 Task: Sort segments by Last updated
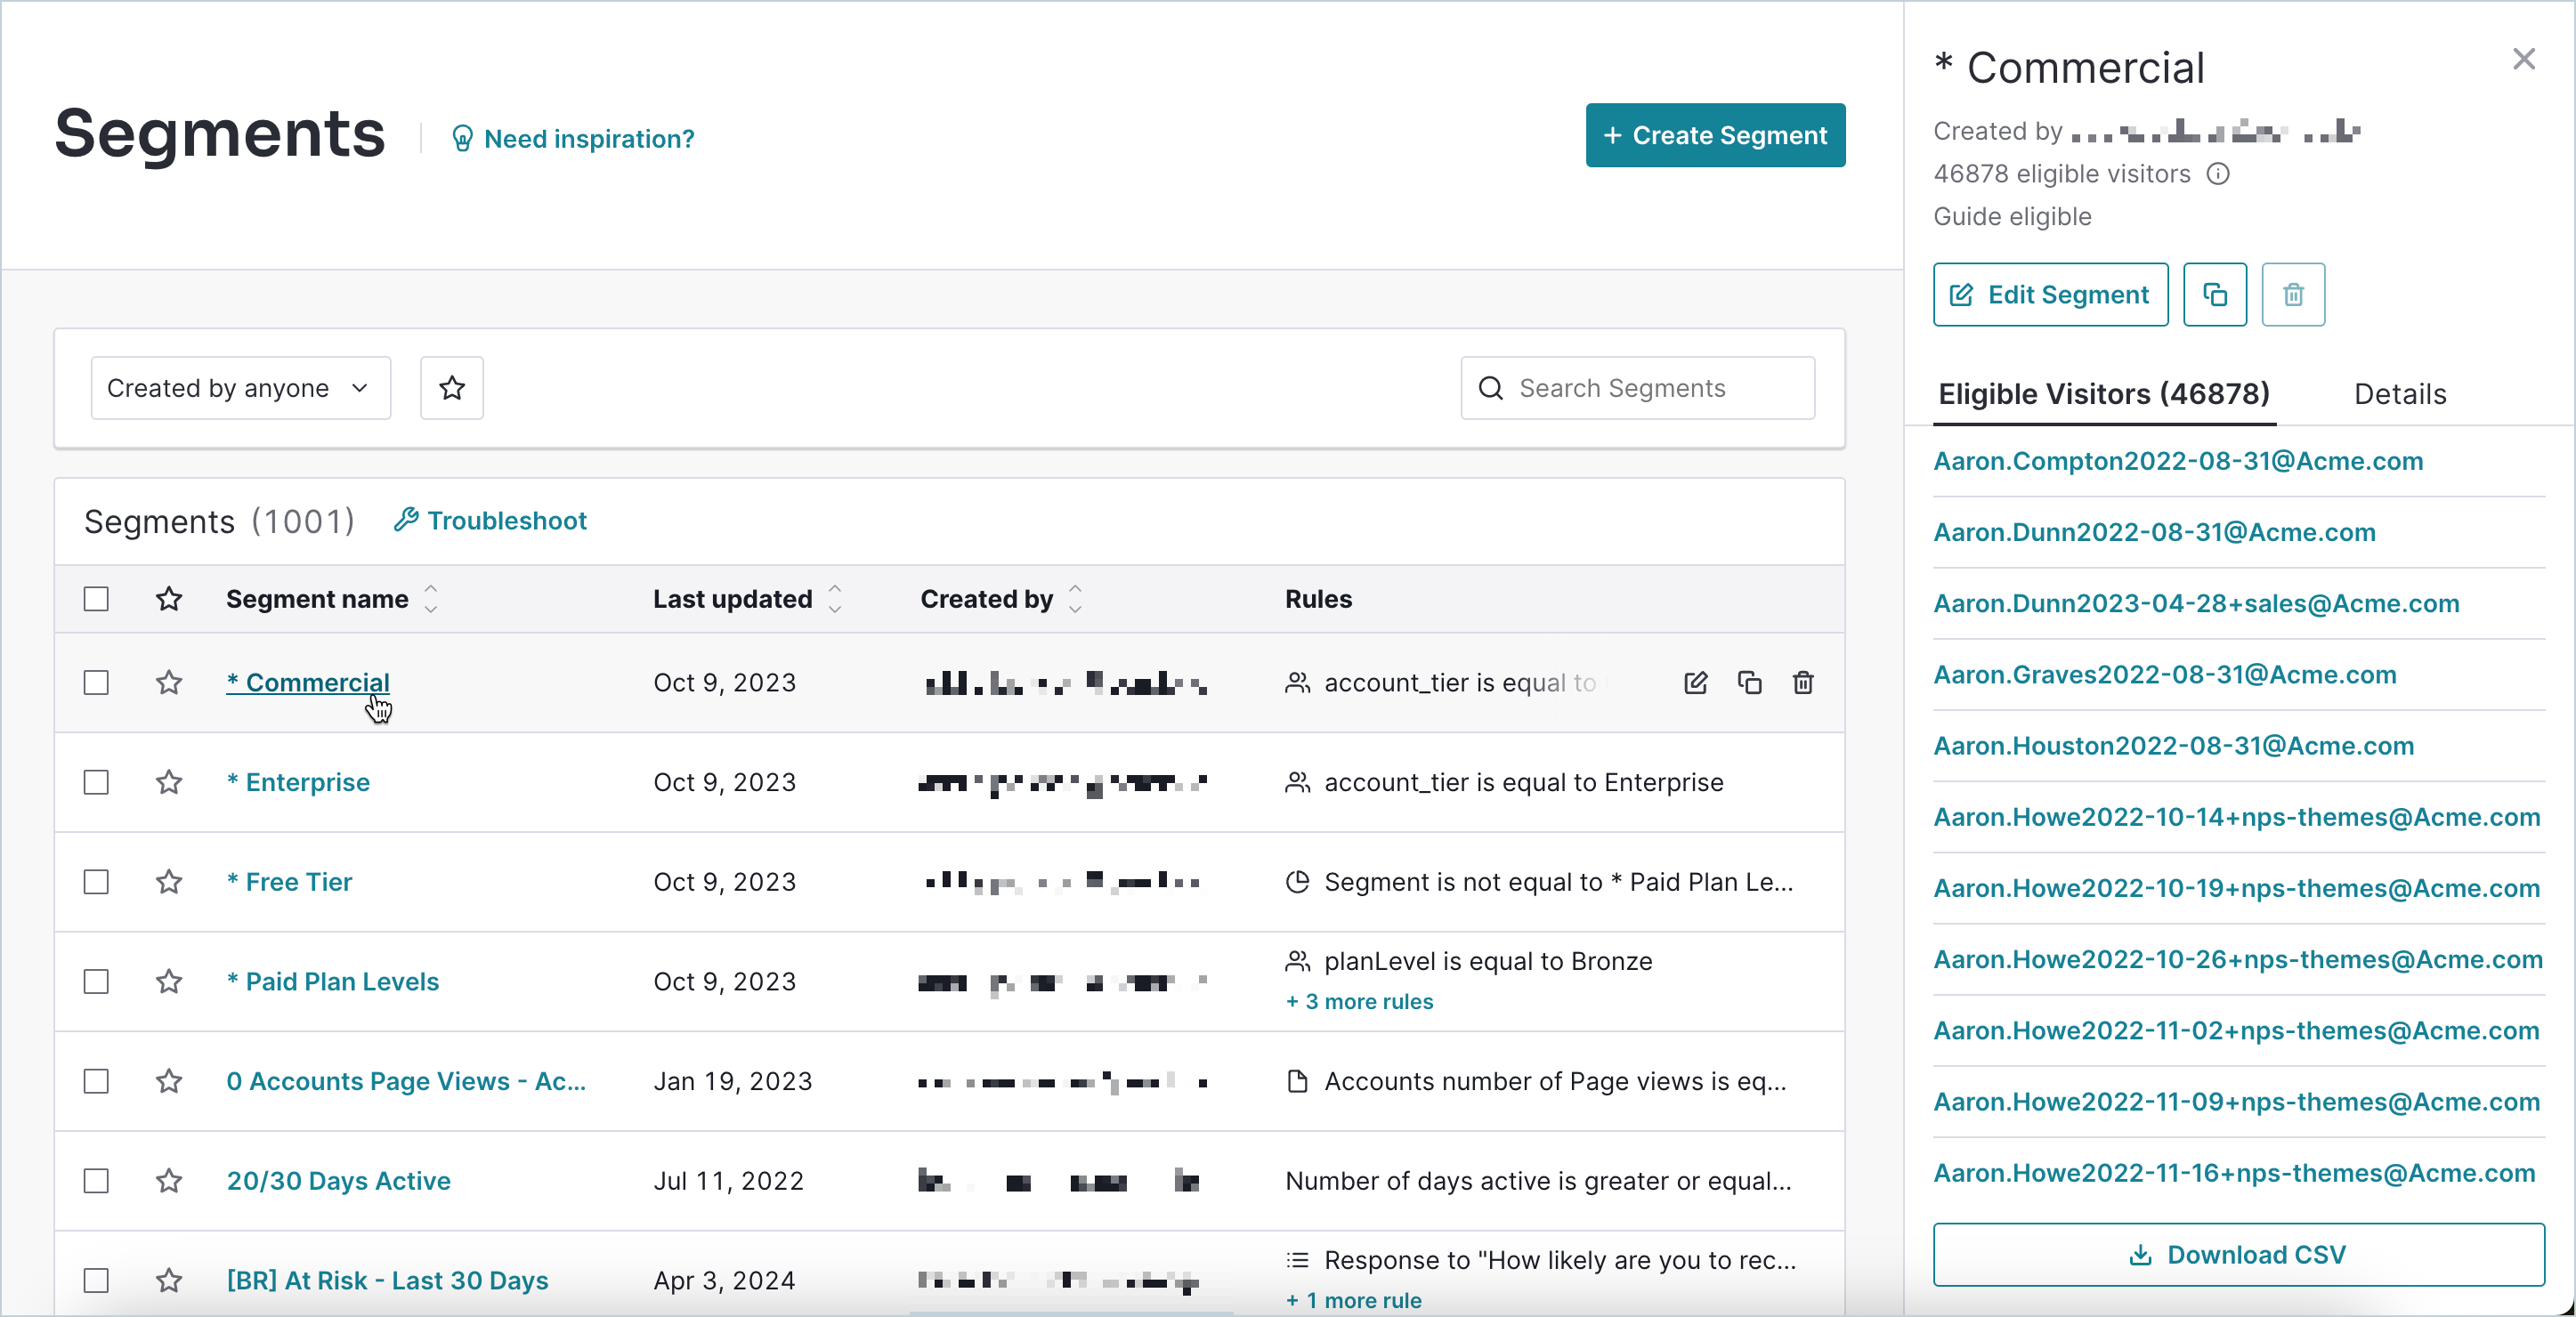click(x=835, y=598)
